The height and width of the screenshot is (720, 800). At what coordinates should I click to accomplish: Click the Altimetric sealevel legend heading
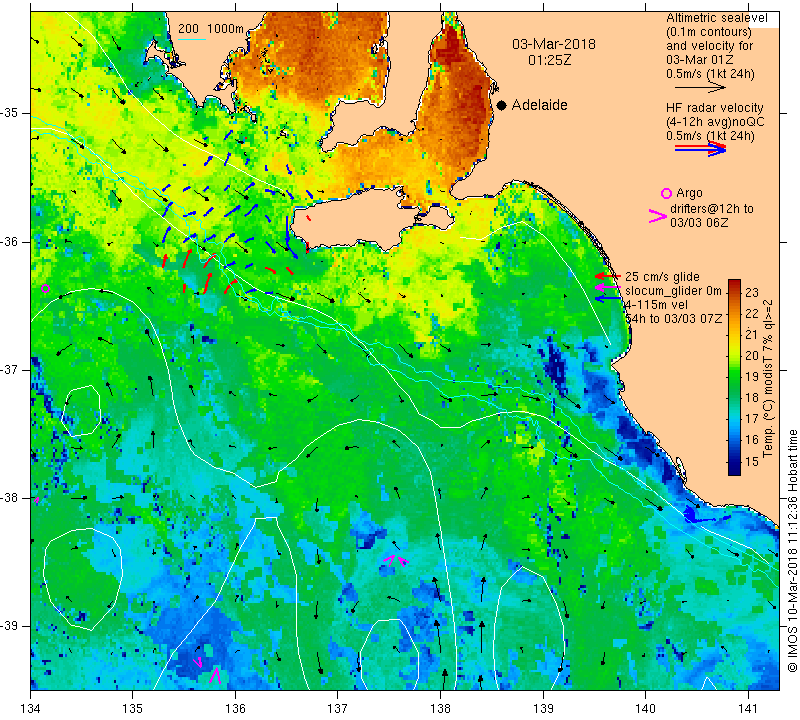717,18
